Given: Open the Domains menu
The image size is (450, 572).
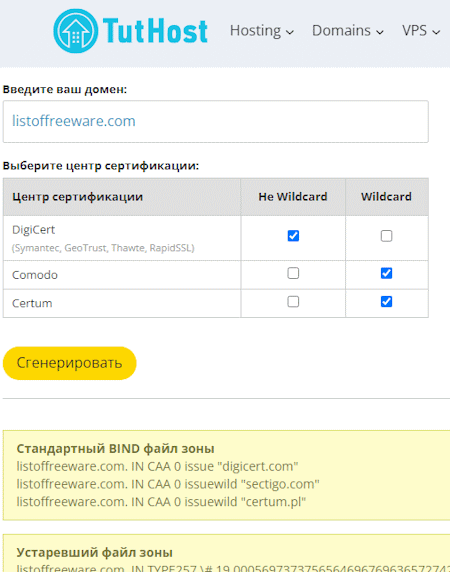Looking at the screenshot, I should [348, 31].
